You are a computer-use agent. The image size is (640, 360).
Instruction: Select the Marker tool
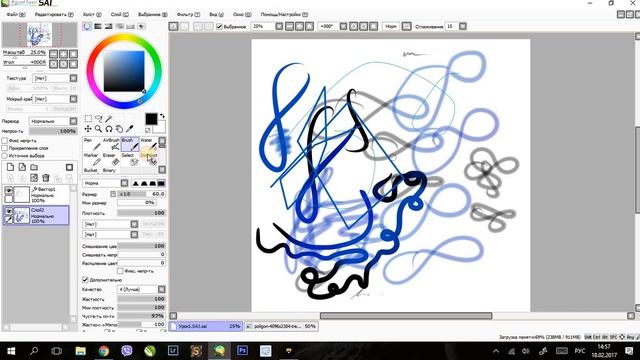[x=91, y=160]
